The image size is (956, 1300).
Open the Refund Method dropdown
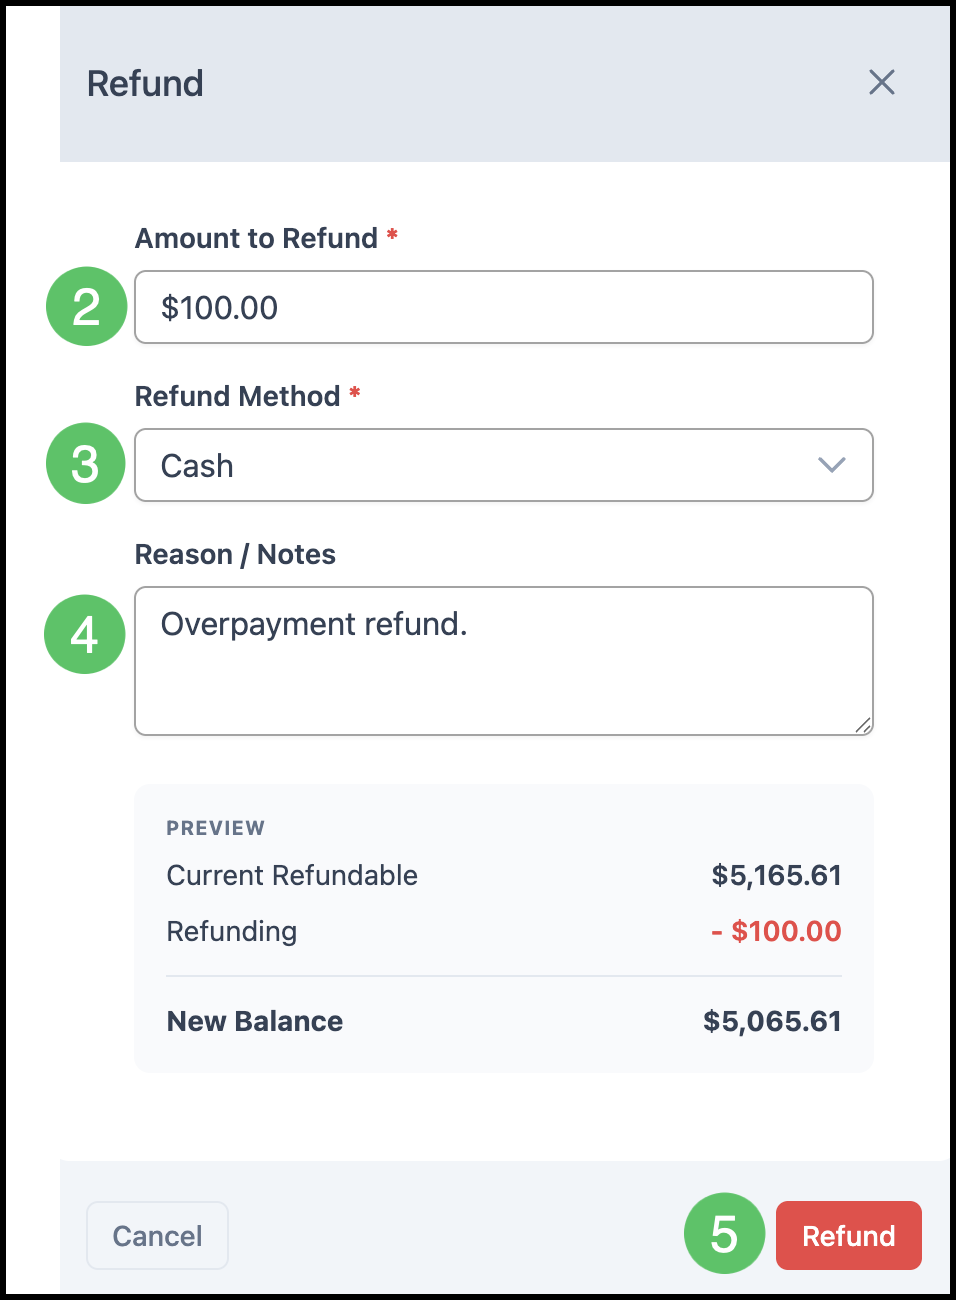(504, 465)
